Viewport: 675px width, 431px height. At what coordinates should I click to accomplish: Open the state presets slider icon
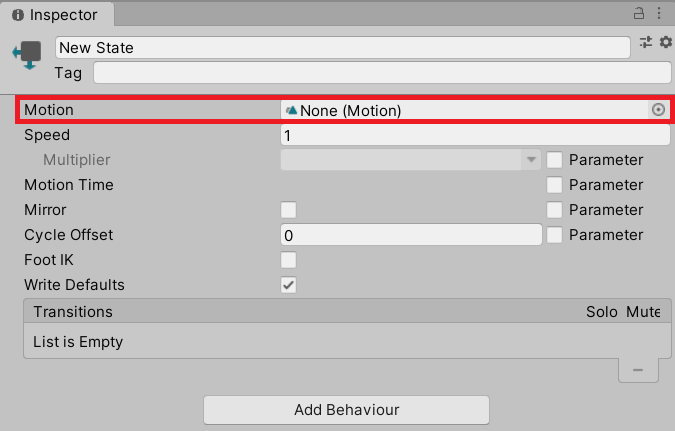pyautogui.click(x=646, y=42)
